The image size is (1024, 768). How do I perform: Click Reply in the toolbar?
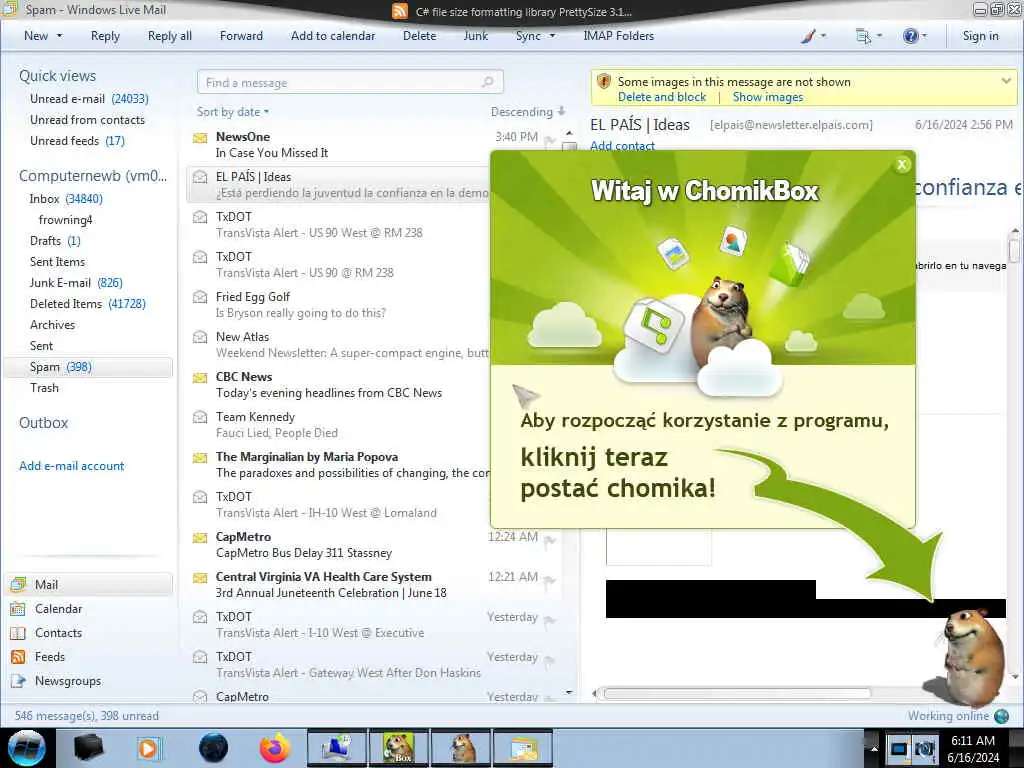[105, 36]
